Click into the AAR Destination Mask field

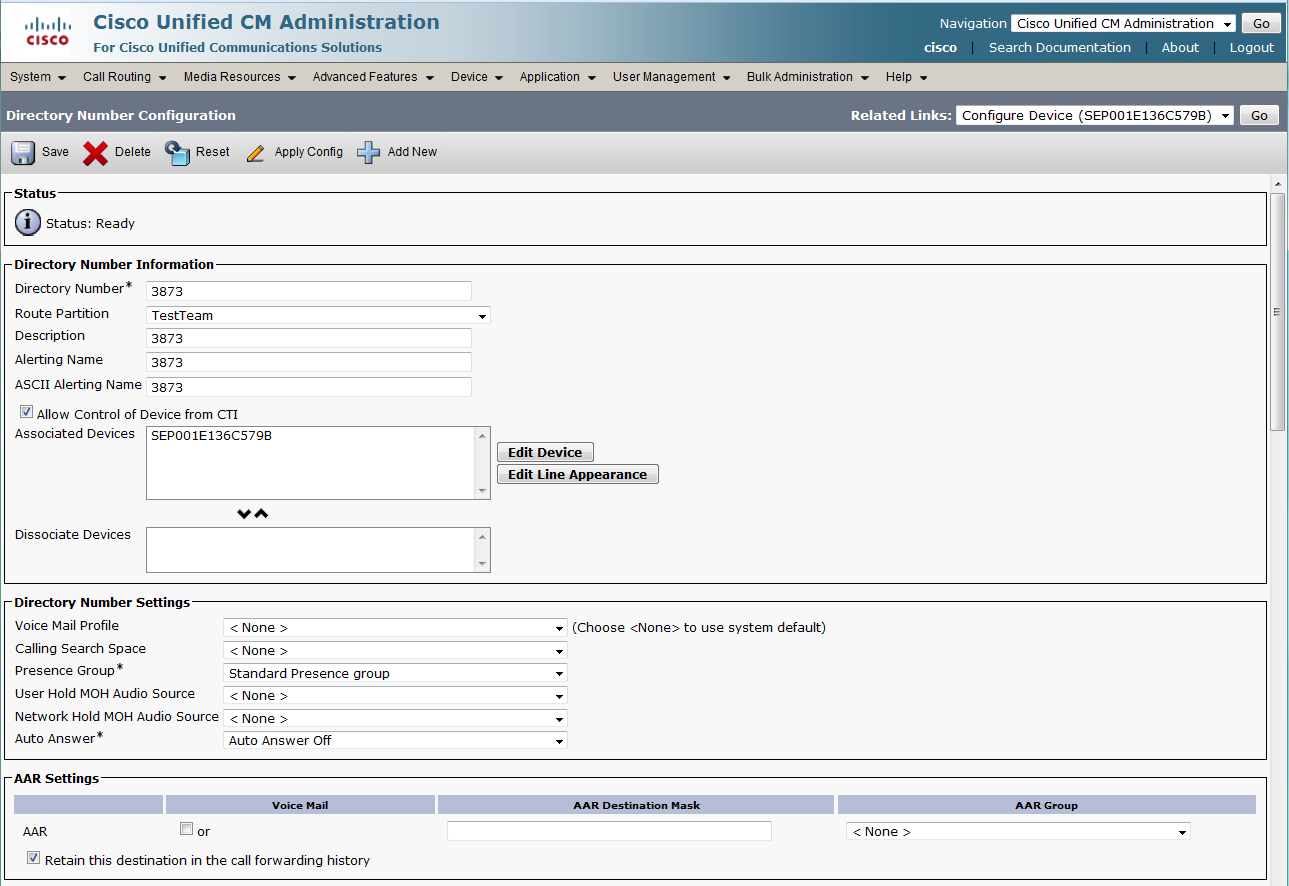pyautogui.click(x=609, y=831)
